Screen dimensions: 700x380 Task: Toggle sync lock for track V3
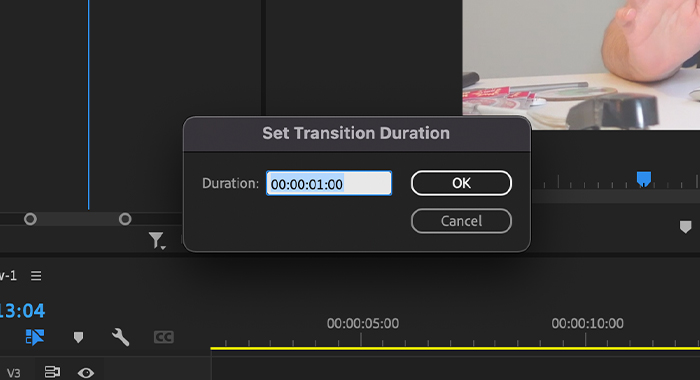52,372
